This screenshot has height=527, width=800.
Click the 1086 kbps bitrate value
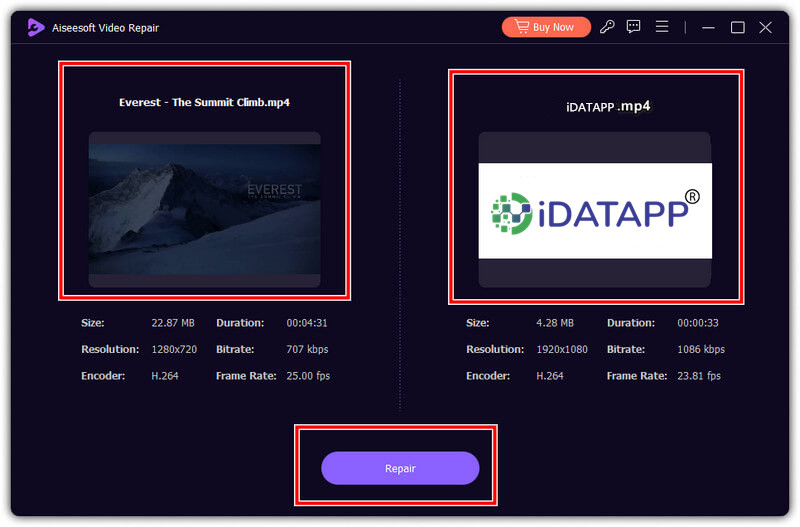click(701, 350)
